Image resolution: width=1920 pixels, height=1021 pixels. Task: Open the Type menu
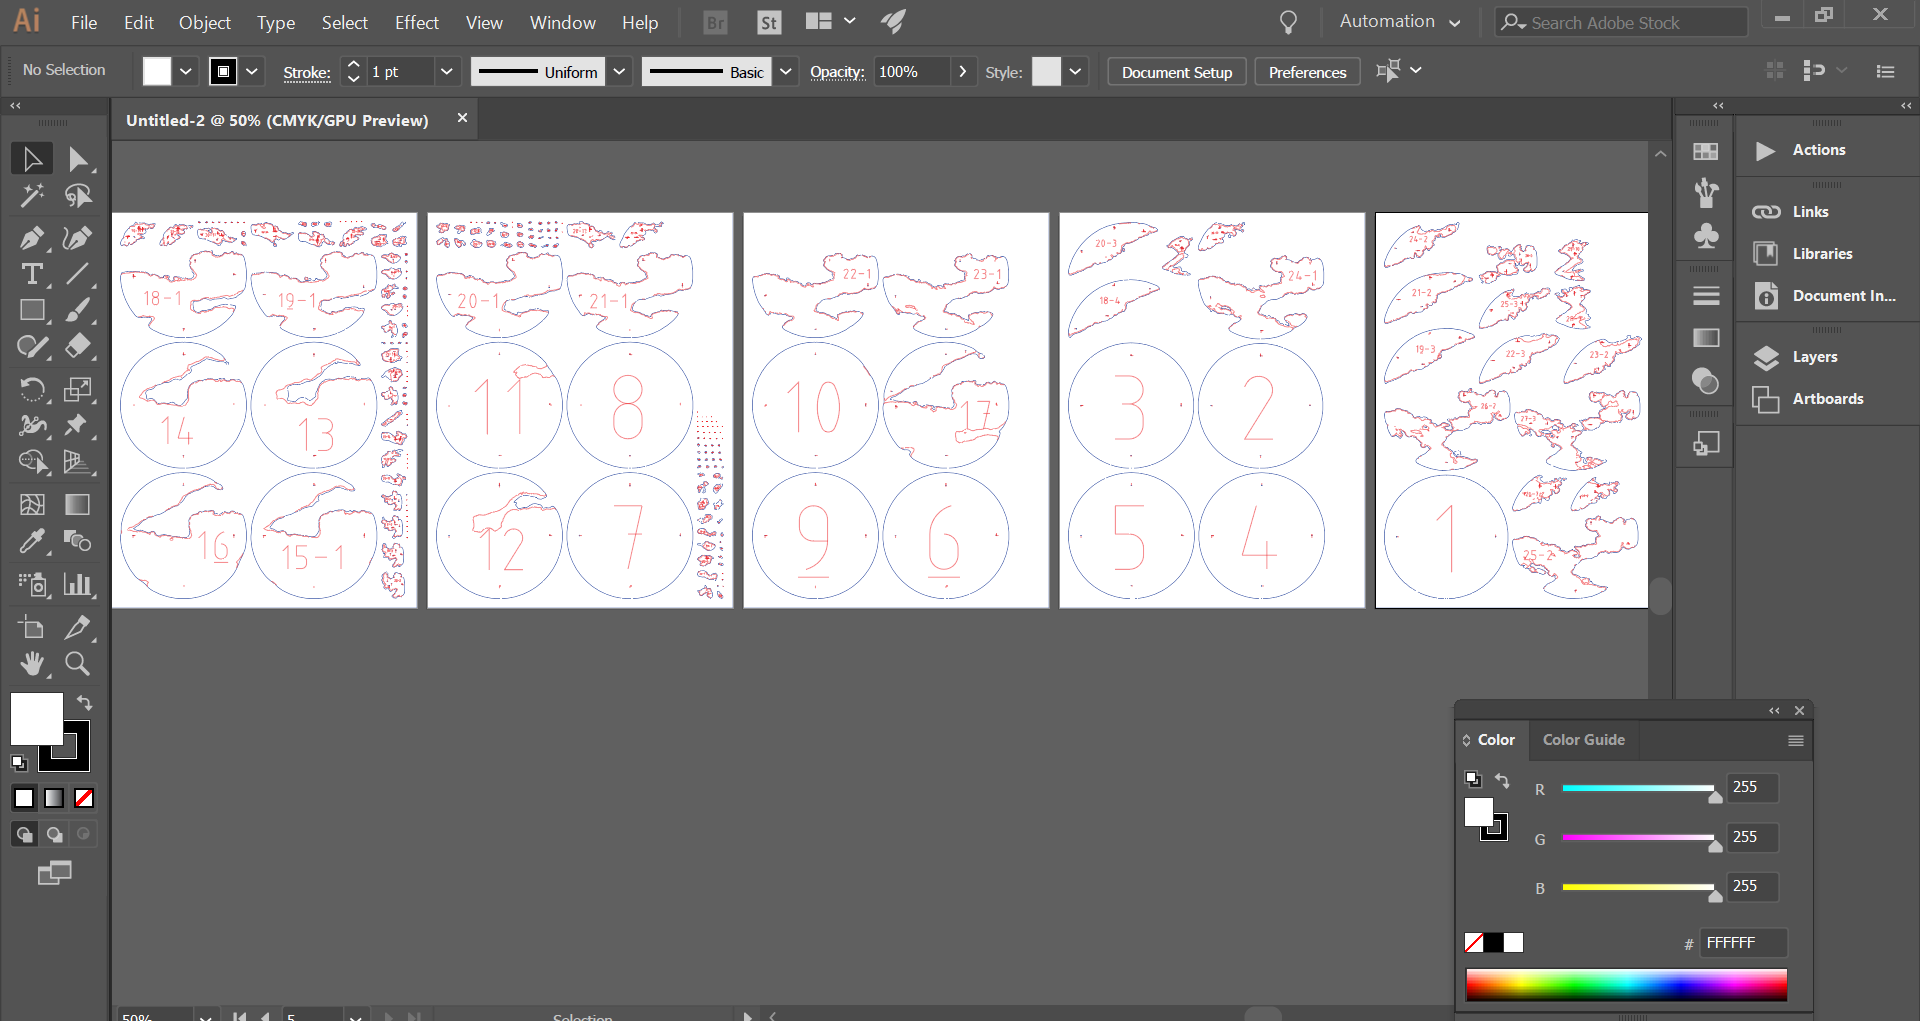(276, 22)
